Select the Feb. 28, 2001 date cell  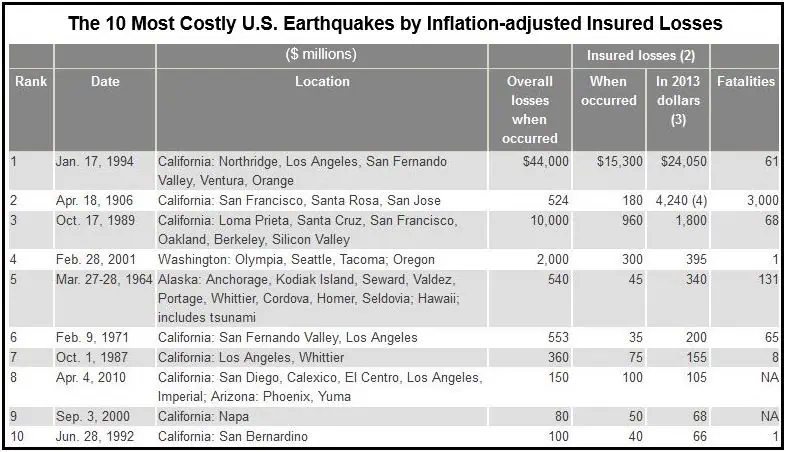click(94, 260)
